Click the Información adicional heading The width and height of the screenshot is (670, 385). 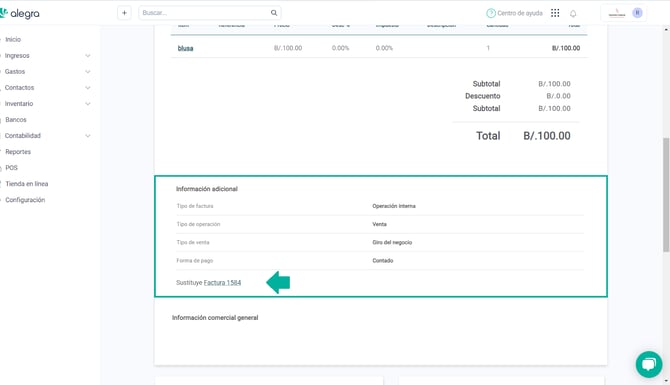[x=207, y=189]
